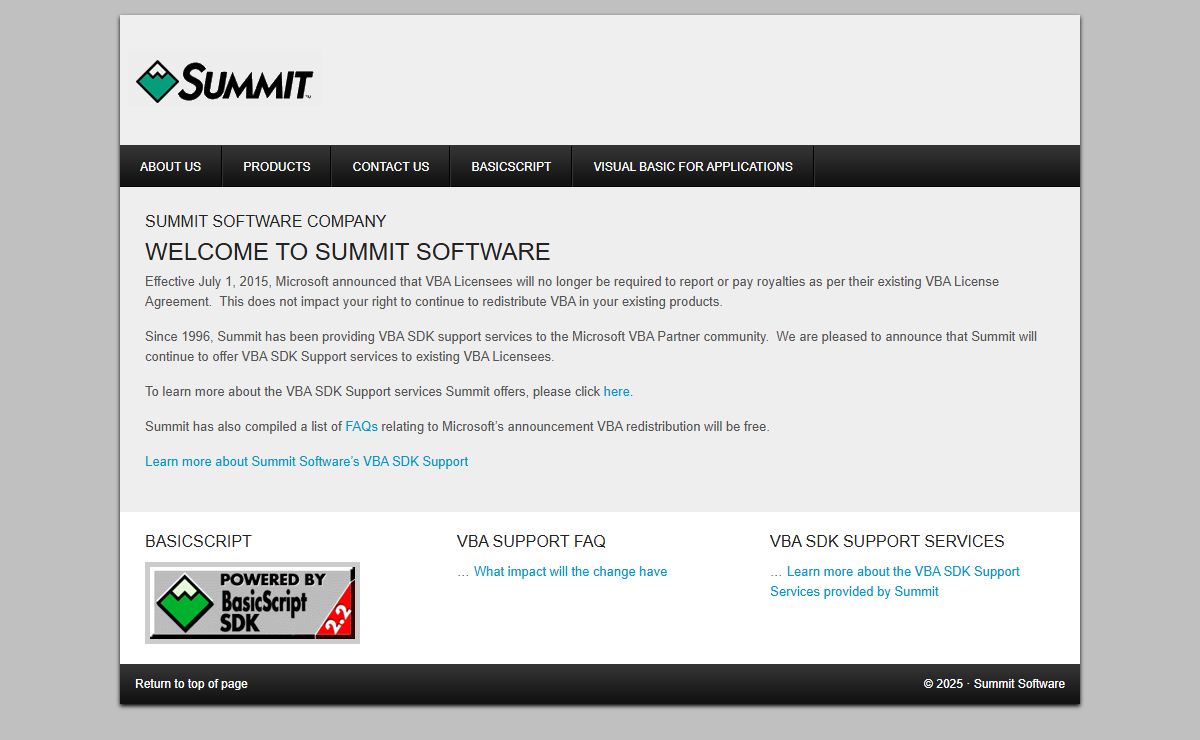Open the Products menu item
Viewport: 1200px width, 740px height.
click(x=277, y=167)
